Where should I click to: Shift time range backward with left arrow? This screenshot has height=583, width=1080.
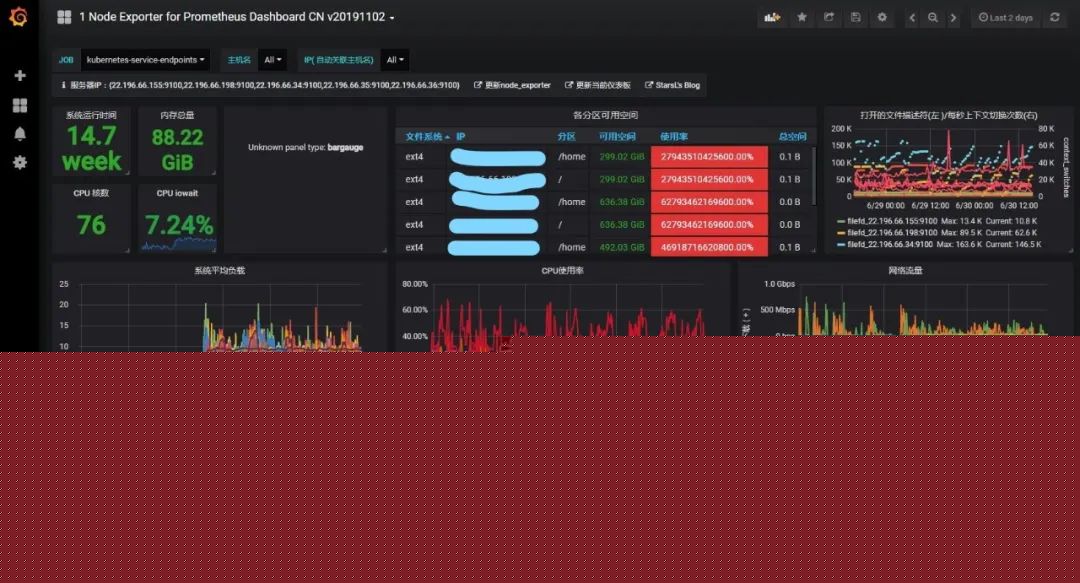(x=912, y=18)
